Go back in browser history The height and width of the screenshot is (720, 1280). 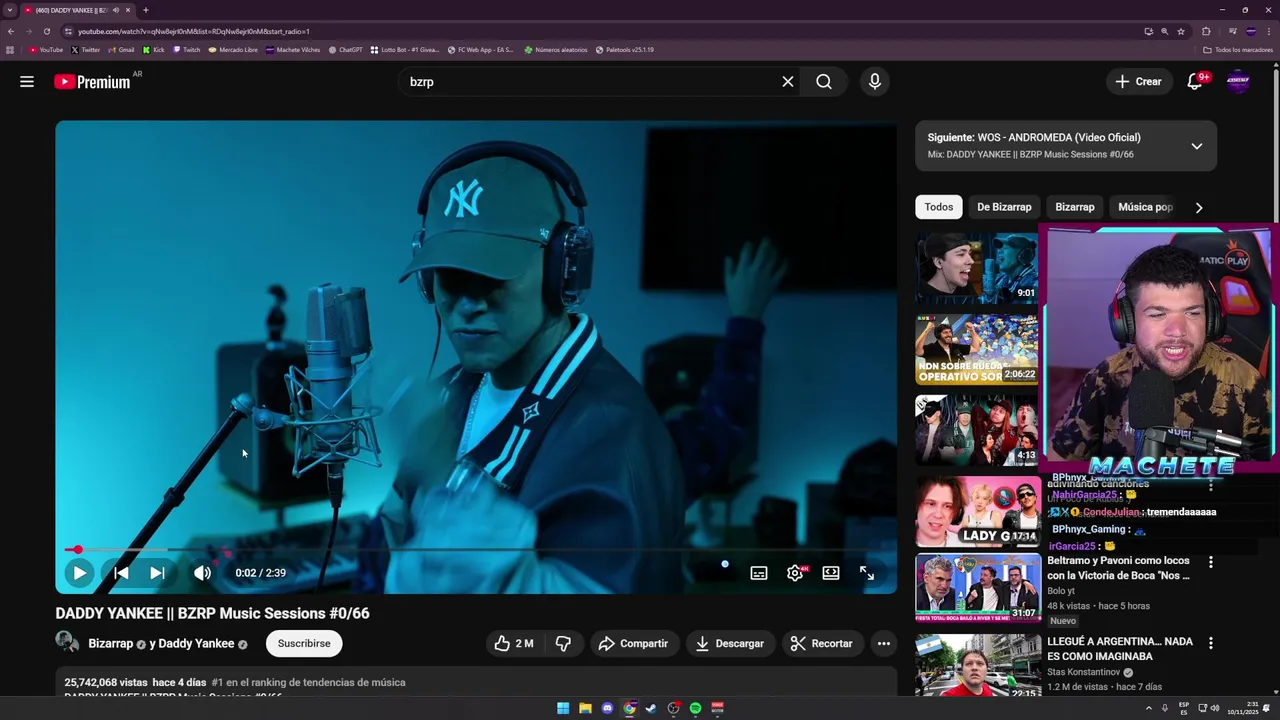[10, 31]
